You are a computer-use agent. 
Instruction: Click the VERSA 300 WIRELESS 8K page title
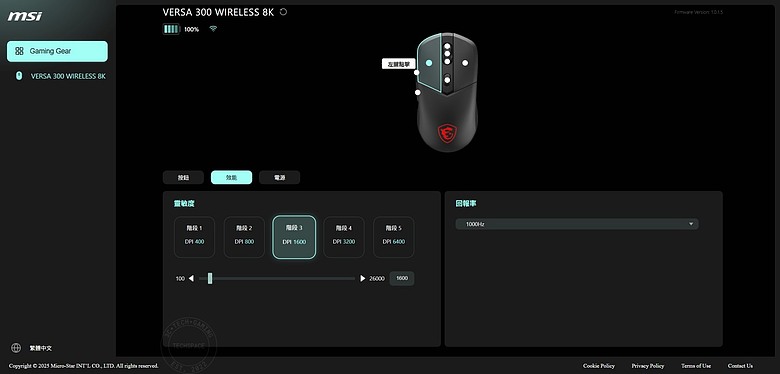tap(218, 12)
